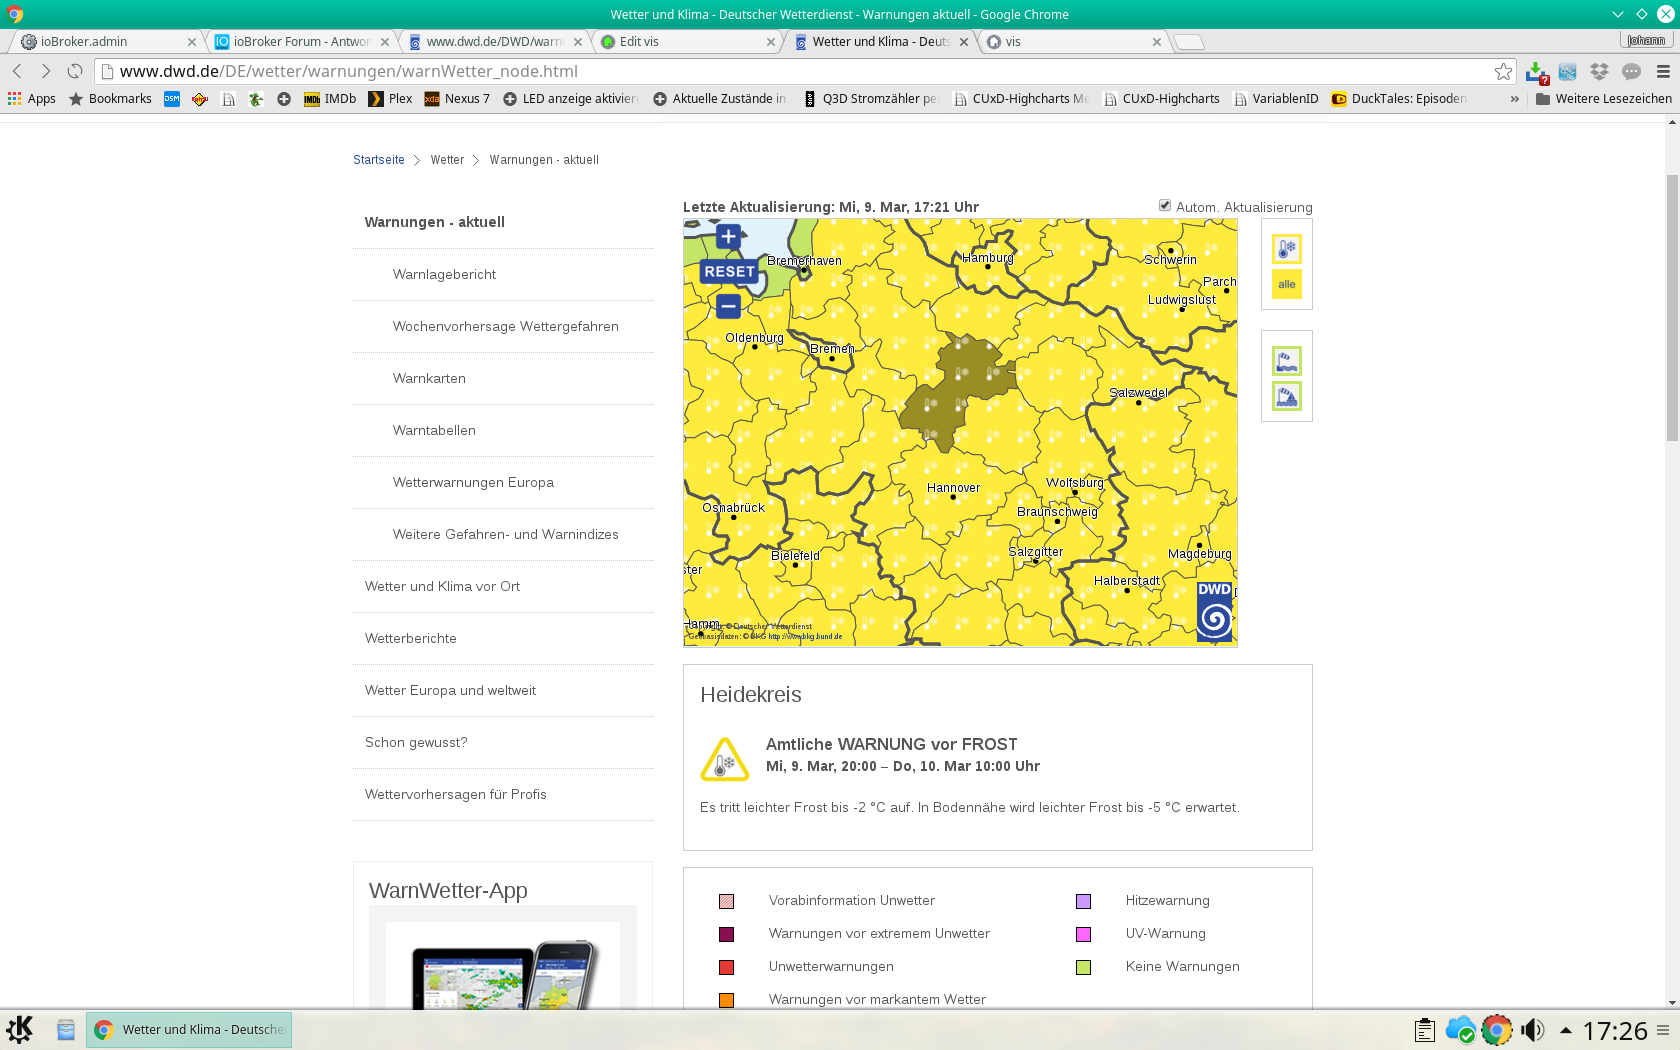Viewport: 1680px width, 1050px height.
Task: Zoom in the warning map with plus button
Action: tap(728, 237)
